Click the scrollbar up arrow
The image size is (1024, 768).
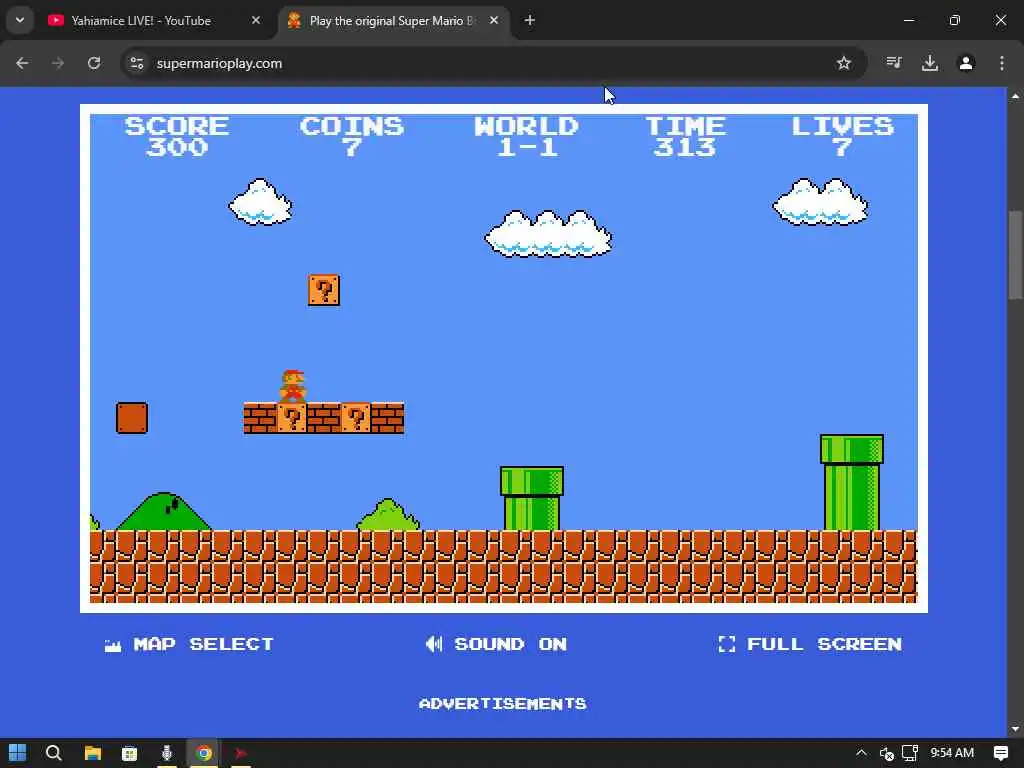[x=1015, y=96]
